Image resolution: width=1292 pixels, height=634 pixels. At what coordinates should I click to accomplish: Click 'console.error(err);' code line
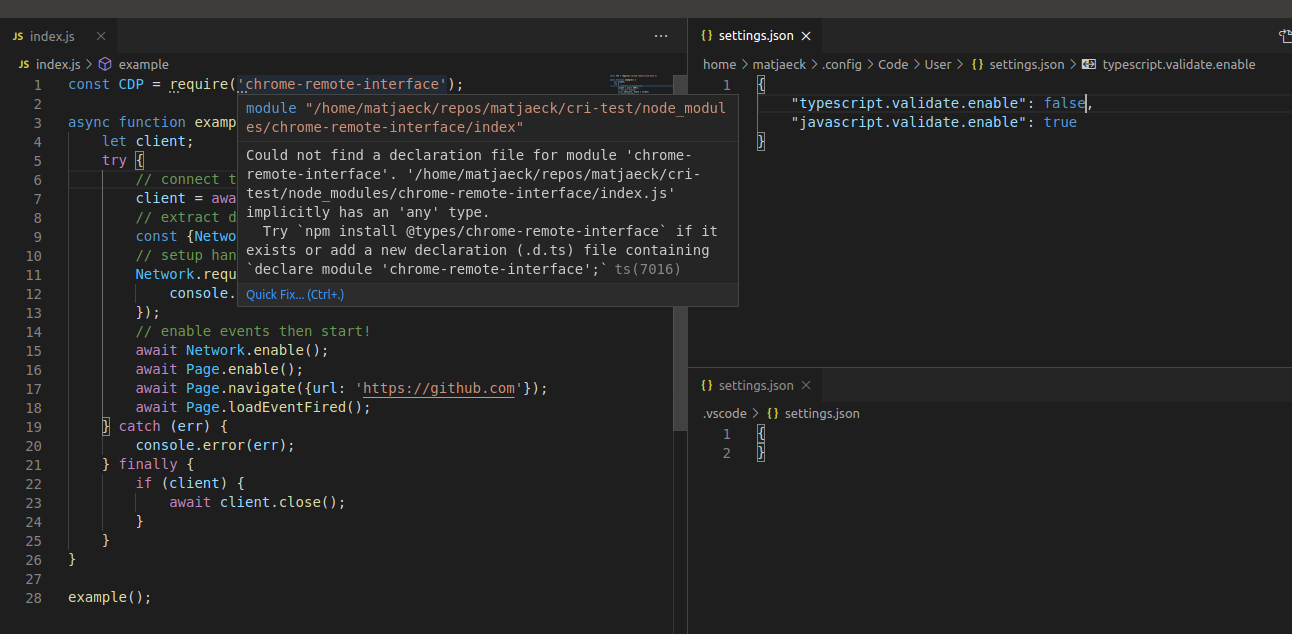(215, 445)
